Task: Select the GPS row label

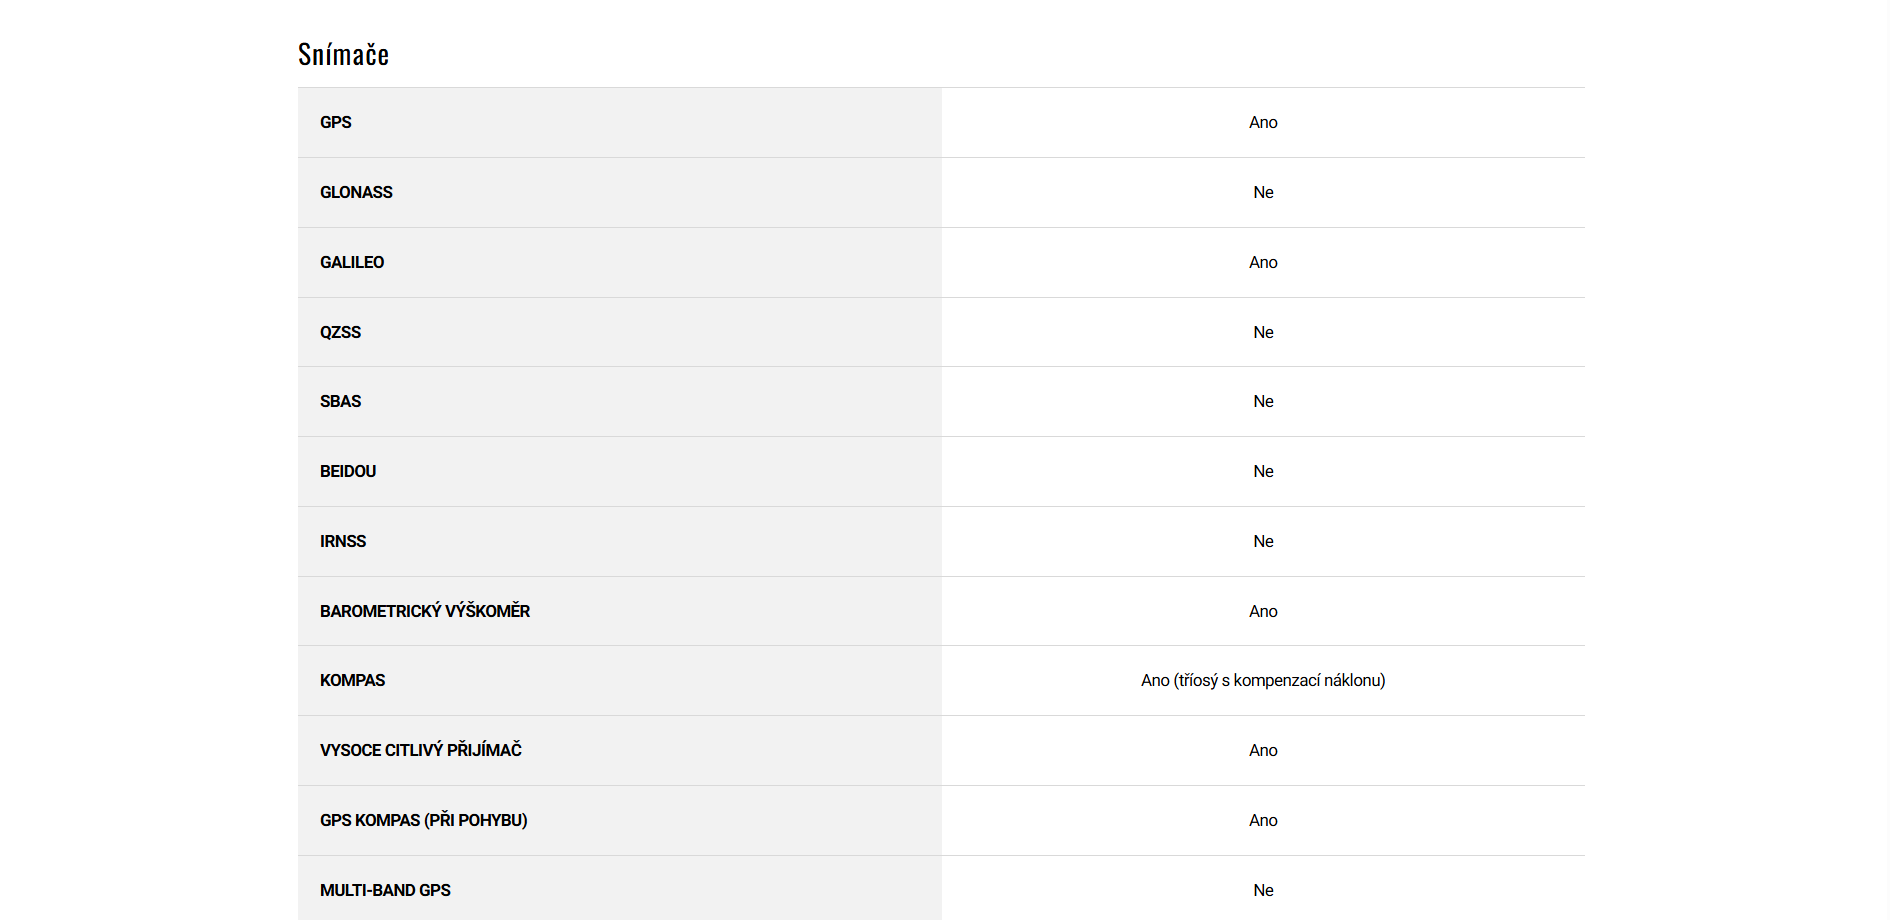Action: 336,122
